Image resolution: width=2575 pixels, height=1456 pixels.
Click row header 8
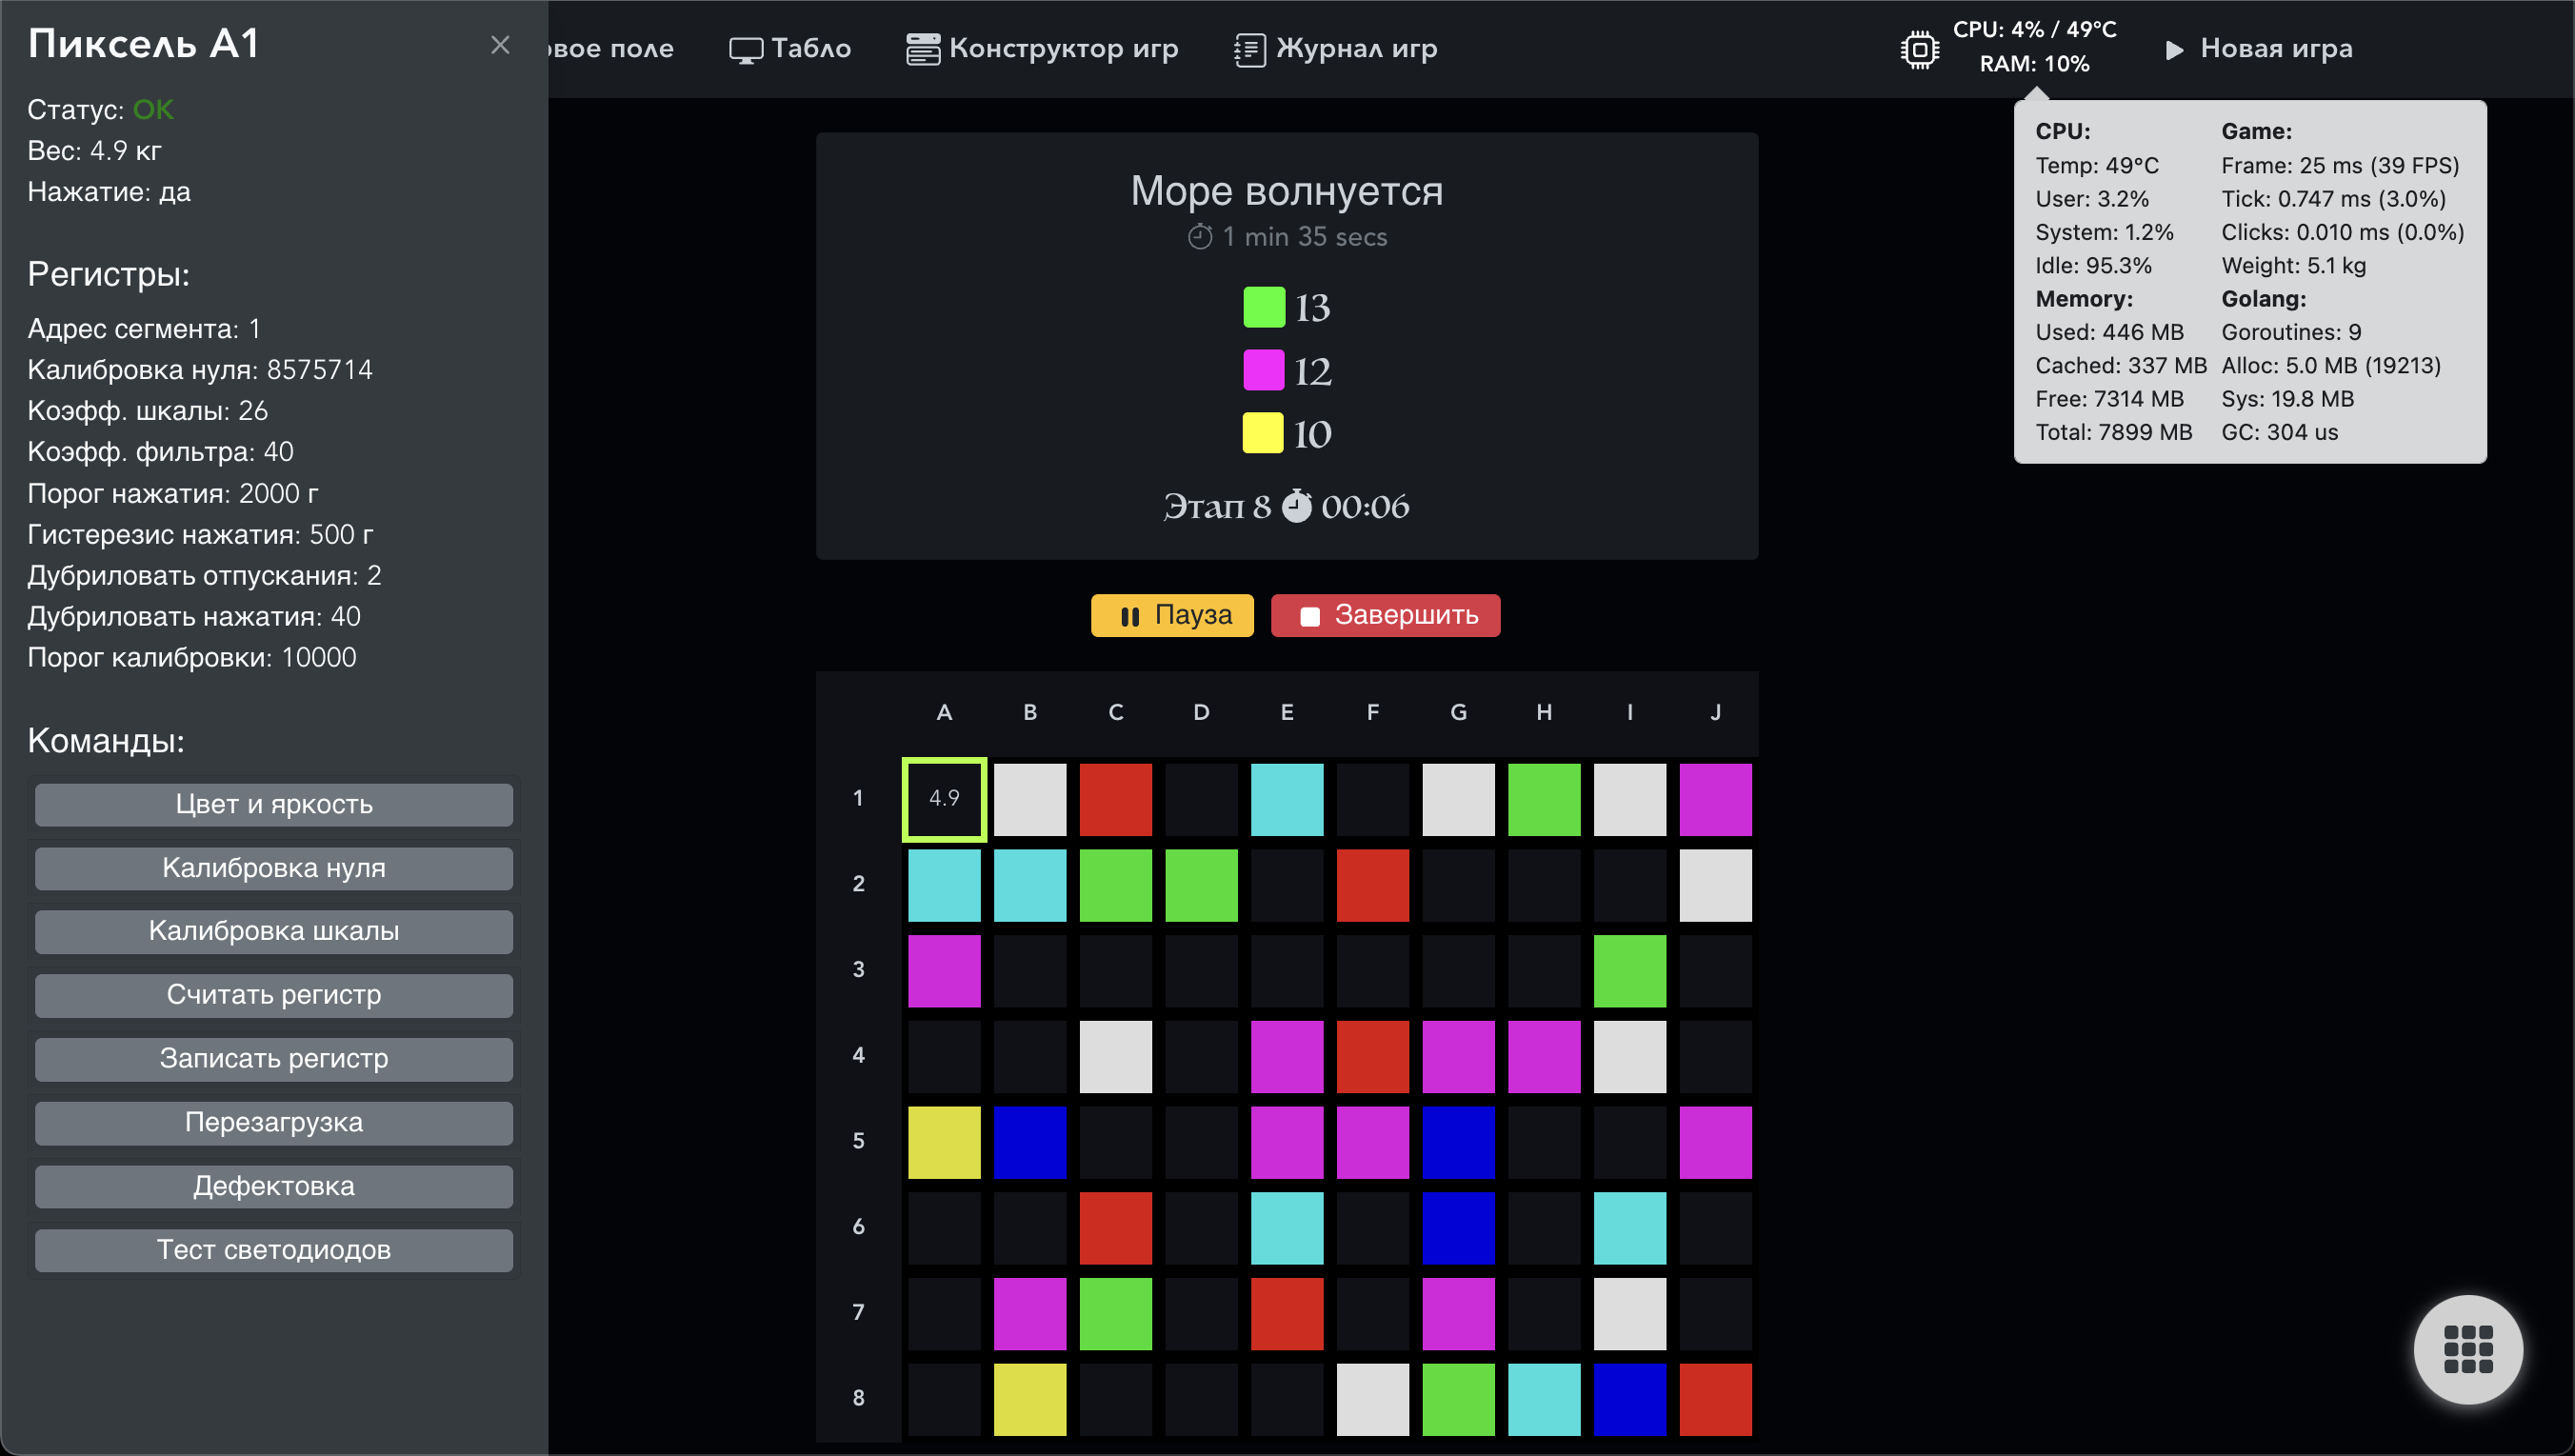858,1398
